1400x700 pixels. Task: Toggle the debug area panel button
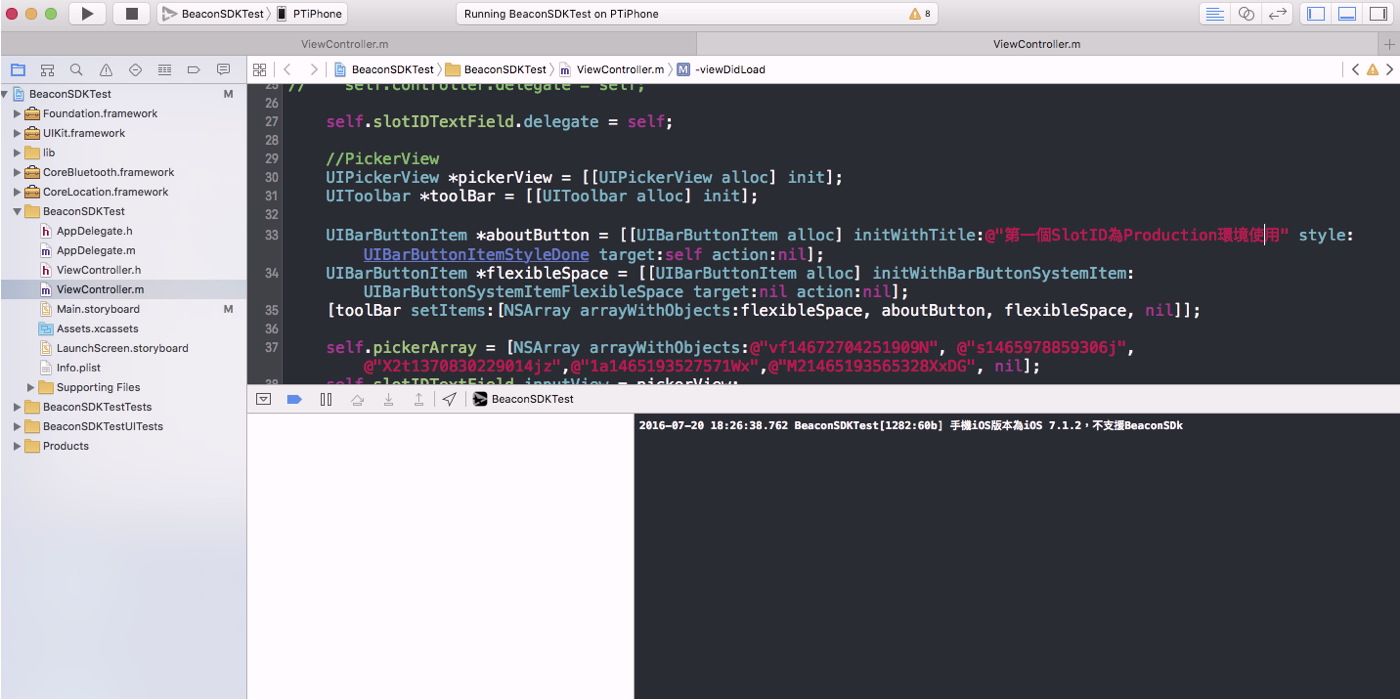tap(1347, 14)
